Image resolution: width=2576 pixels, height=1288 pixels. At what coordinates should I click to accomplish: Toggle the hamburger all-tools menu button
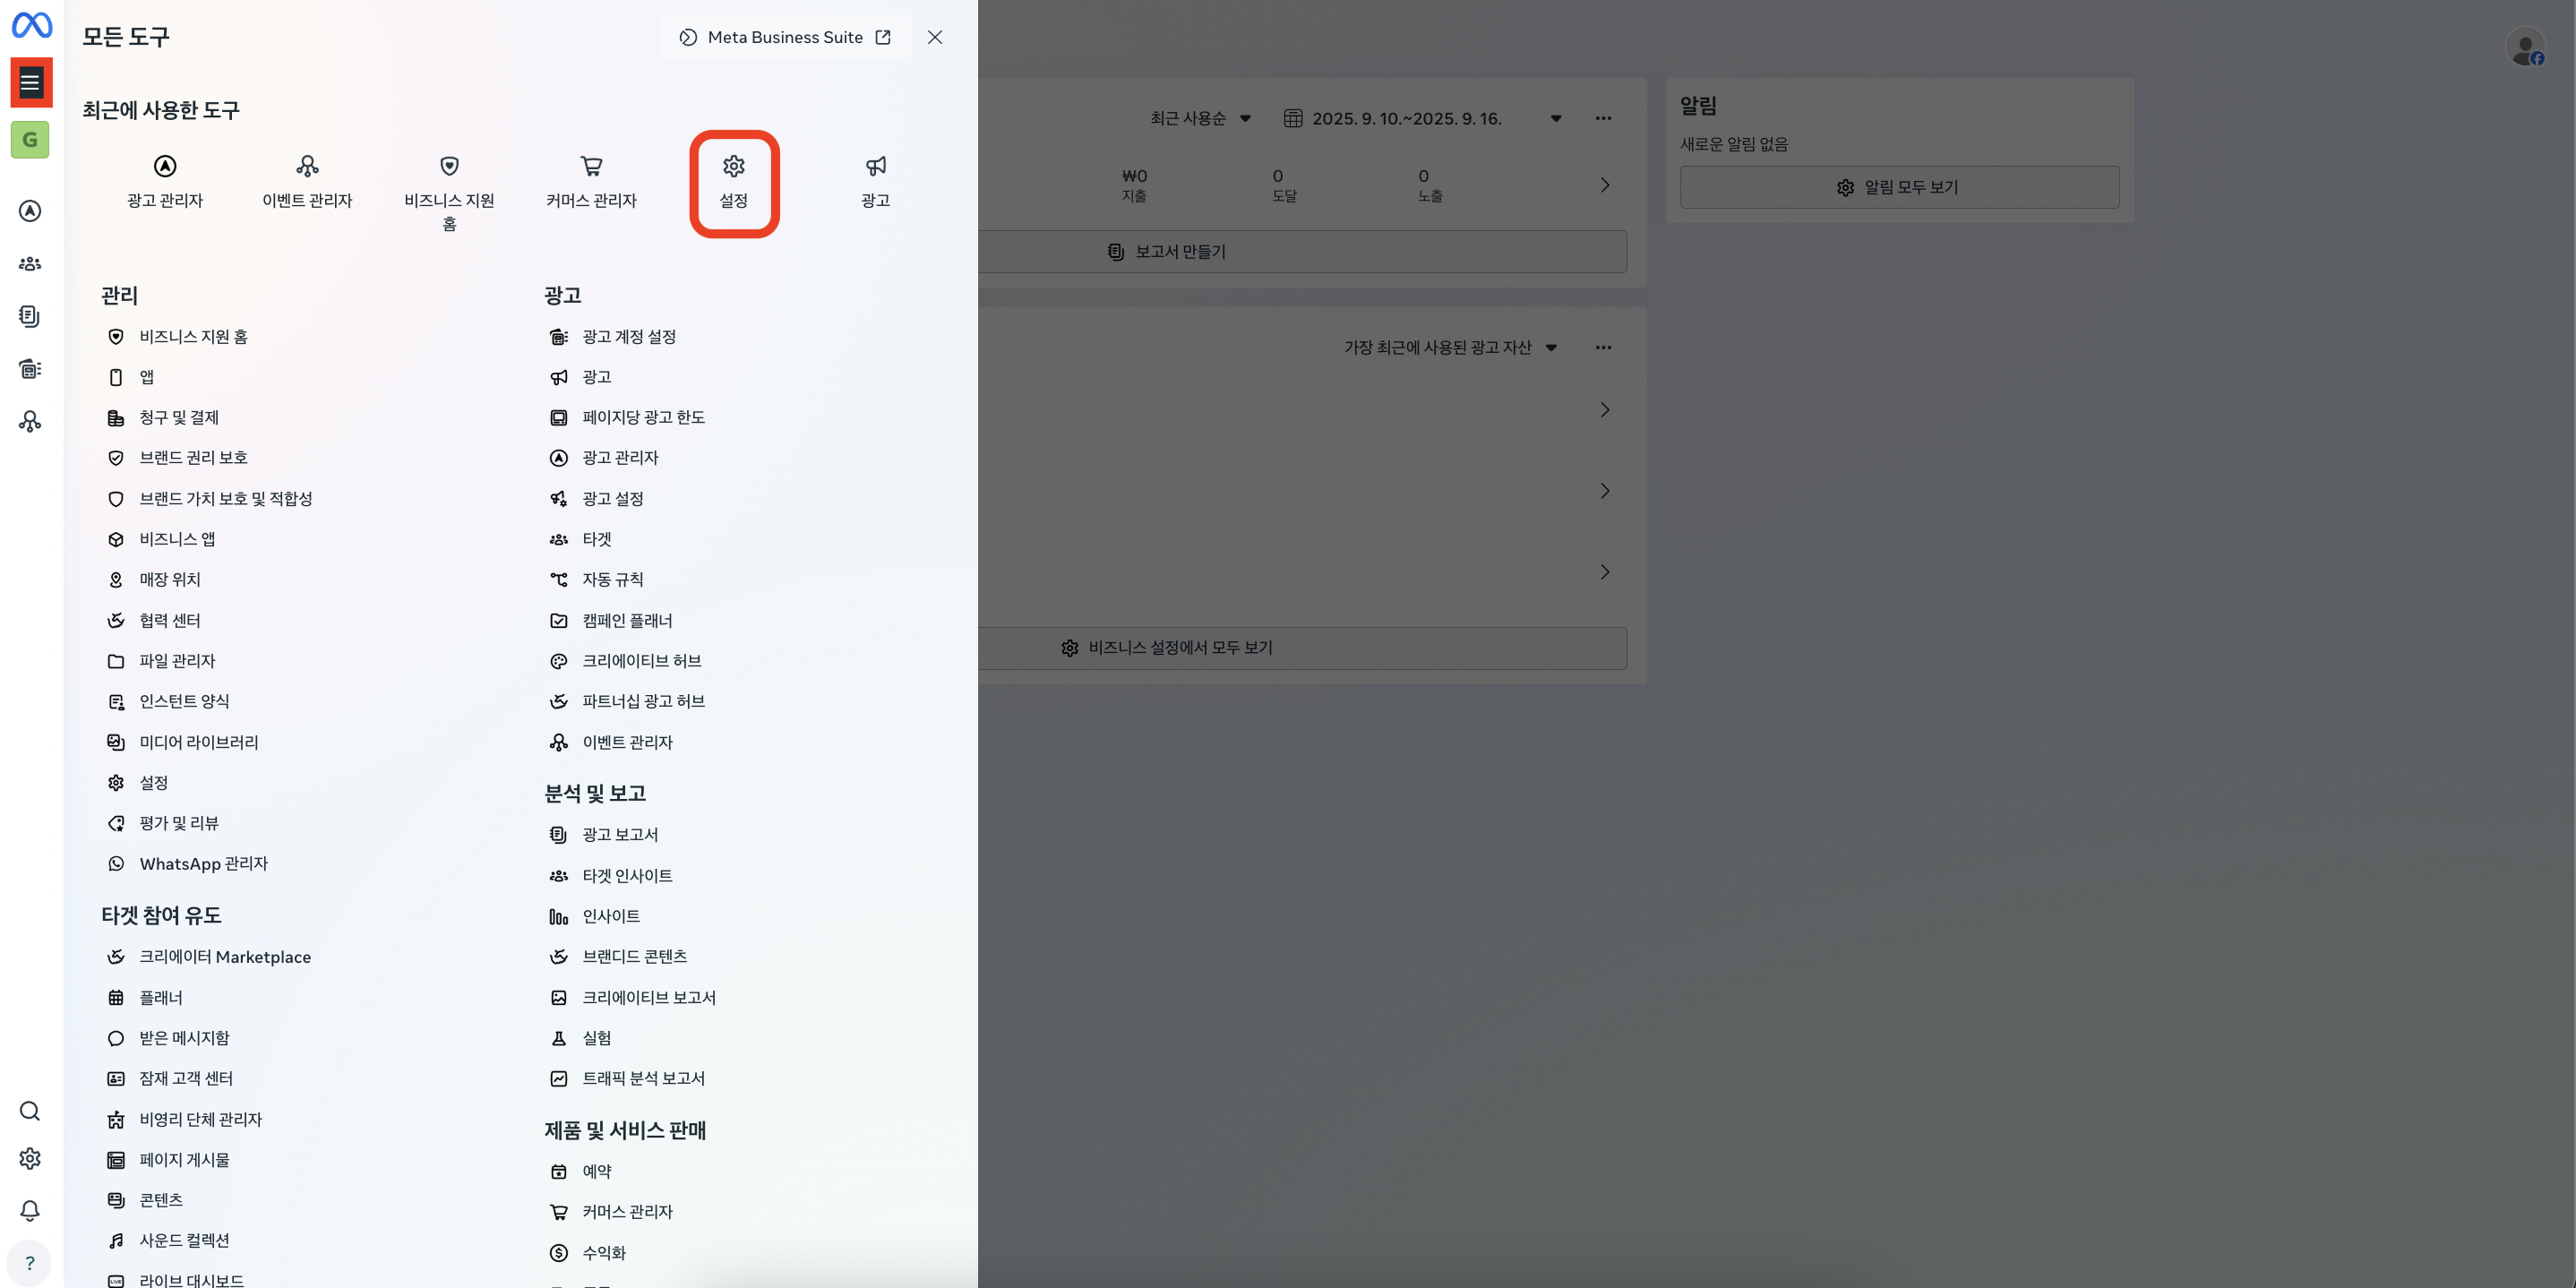[30, 82]
